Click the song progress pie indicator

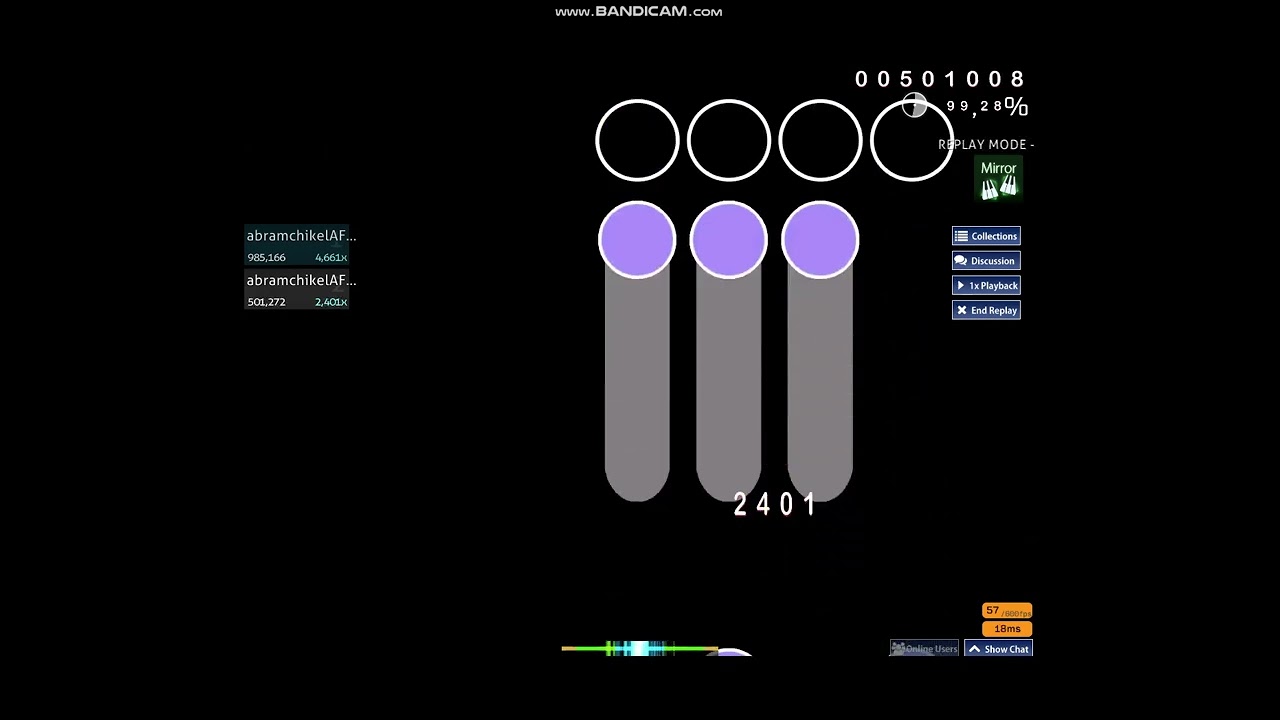(914, 105)
